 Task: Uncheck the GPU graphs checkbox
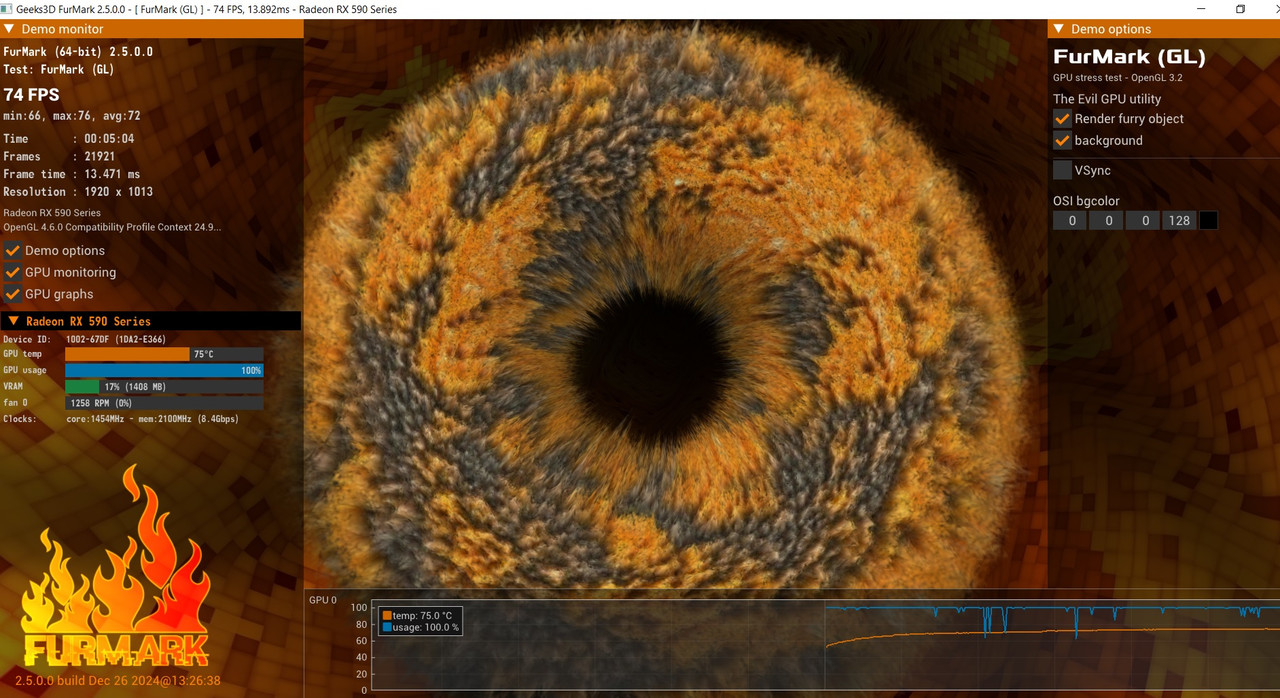[x=13, y=294]
